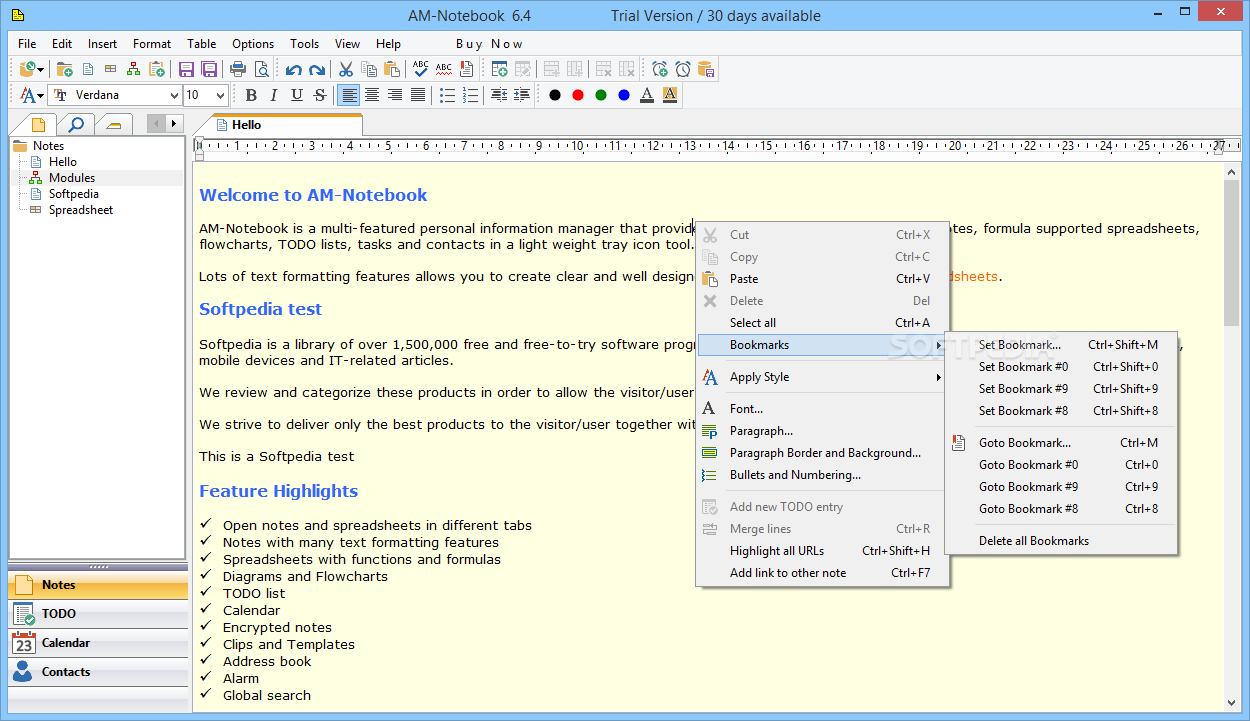Click the Paste clipboard icon in toolbar
The height and width of the screenshot is (721, 1250).
pyautogui.click(x=392, y=69)
